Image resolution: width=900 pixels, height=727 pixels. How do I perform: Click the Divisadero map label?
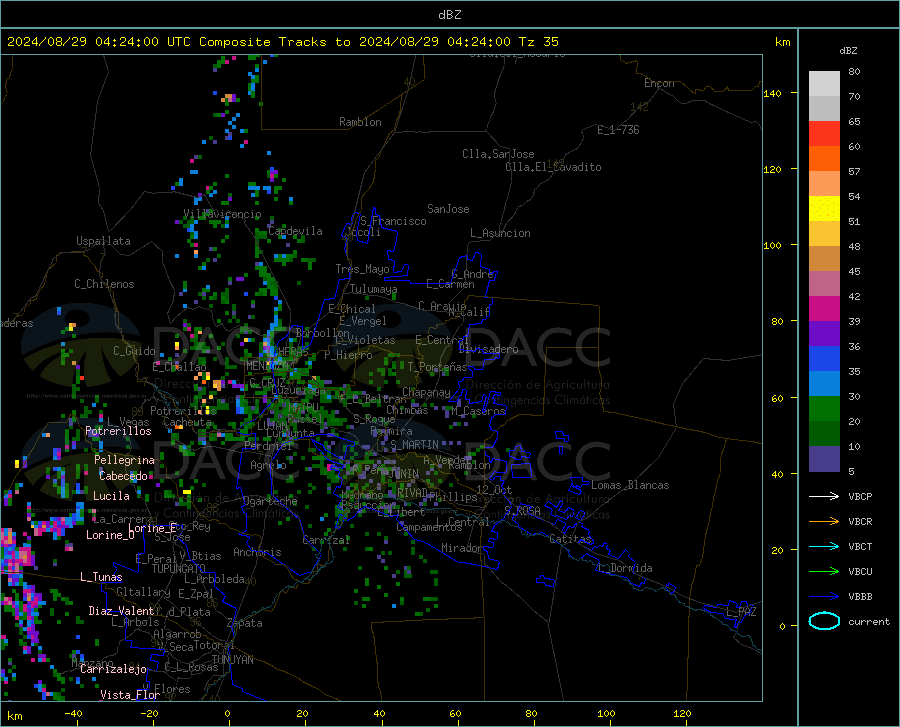point(488,349)
